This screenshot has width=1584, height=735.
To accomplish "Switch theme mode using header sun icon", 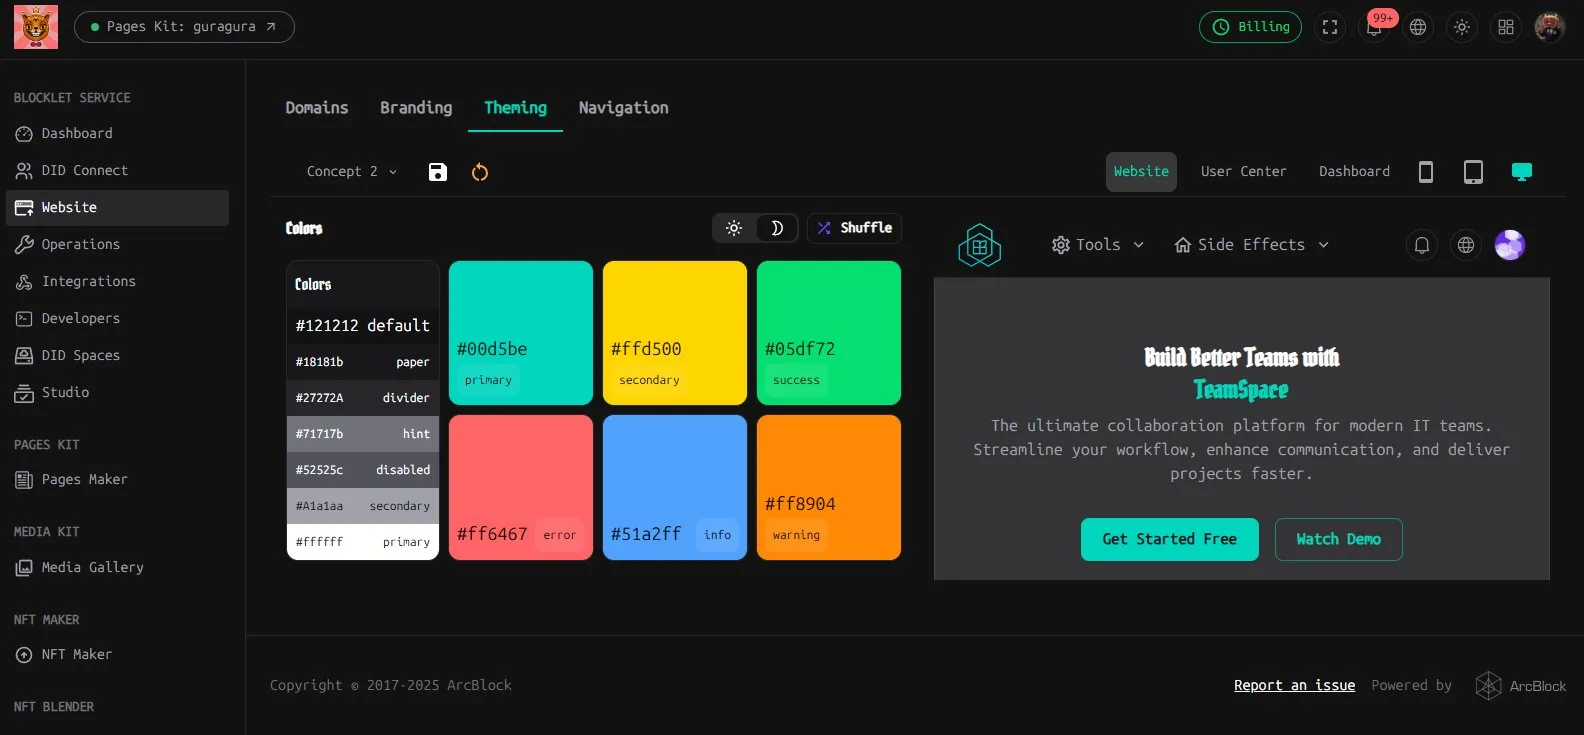I will 1462,27.
